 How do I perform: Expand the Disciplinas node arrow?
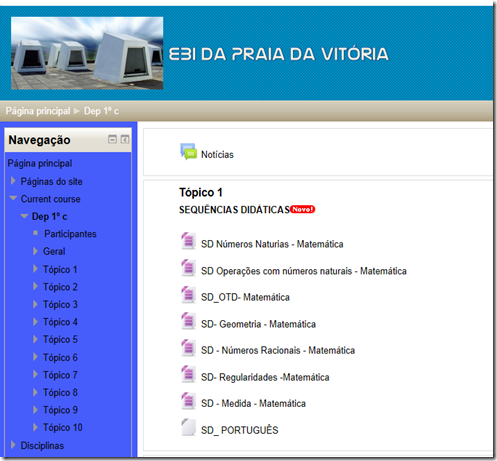[13, 445]
